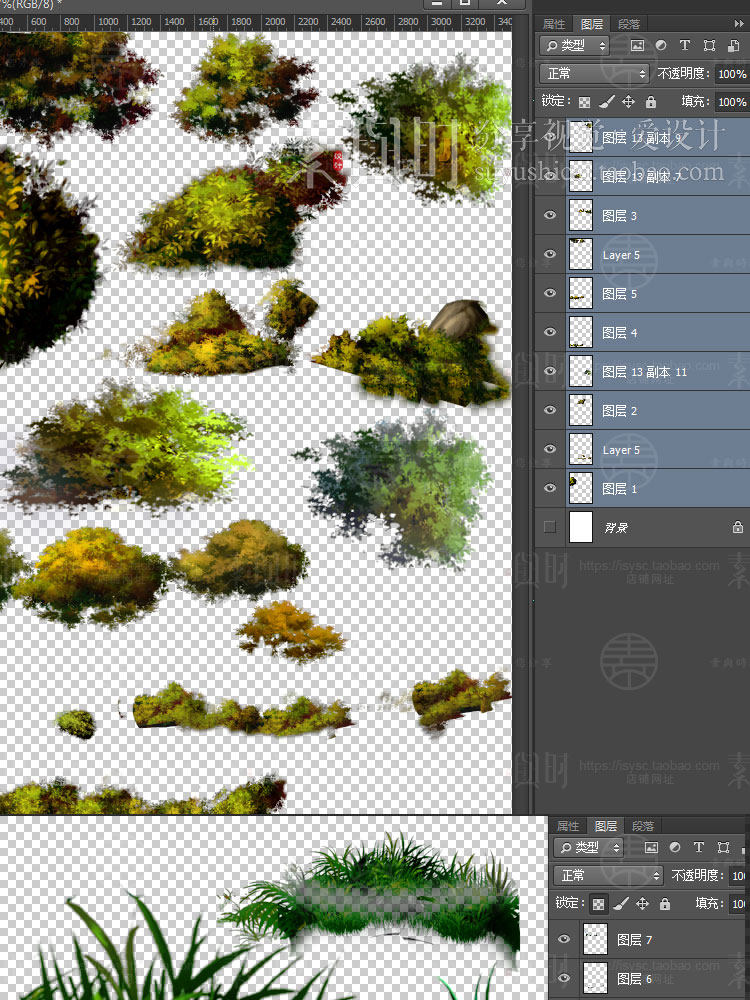Open 正常 blend mode dropdown, upper panel
Image resolution: width=750 pixels, height=1000 pixels.
(x=594, y=73)
